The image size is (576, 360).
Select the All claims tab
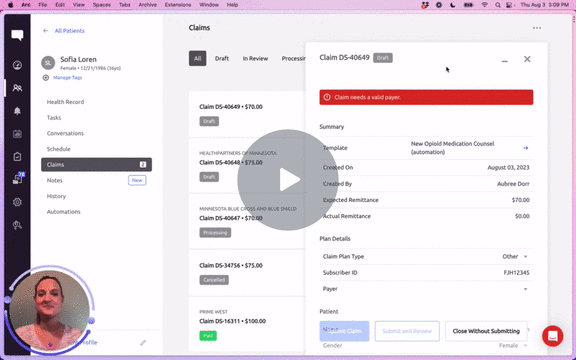click(198, 58)
